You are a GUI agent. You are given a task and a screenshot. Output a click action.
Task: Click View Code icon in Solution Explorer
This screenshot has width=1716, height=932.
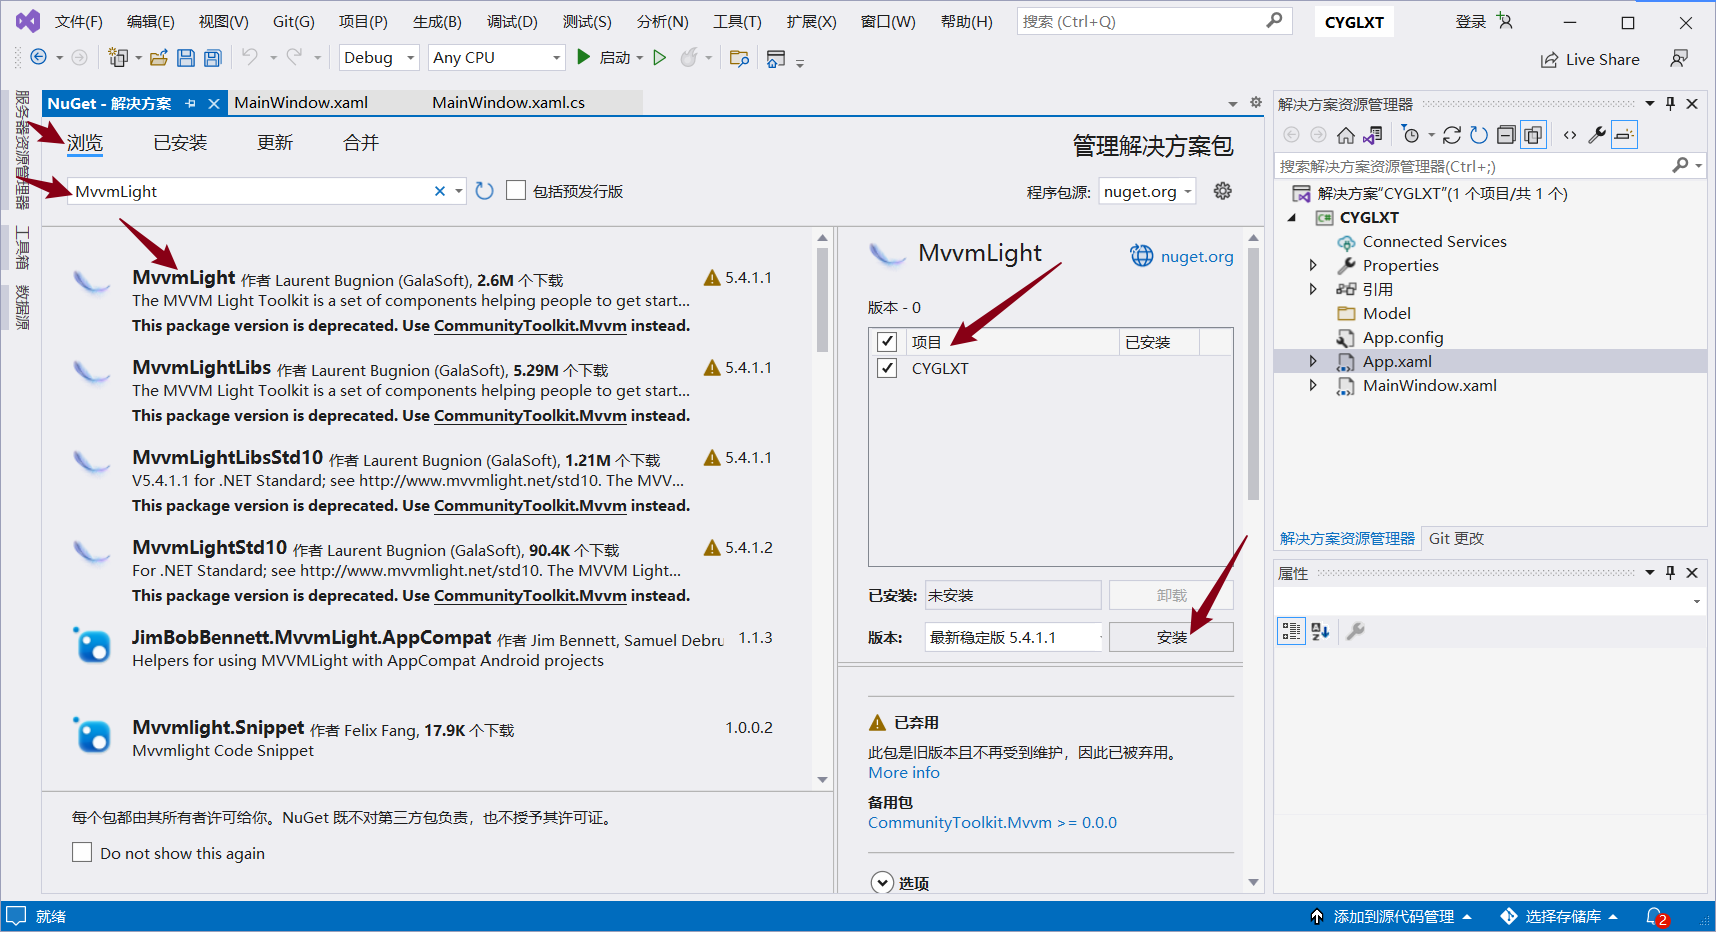click(1570, 135)
